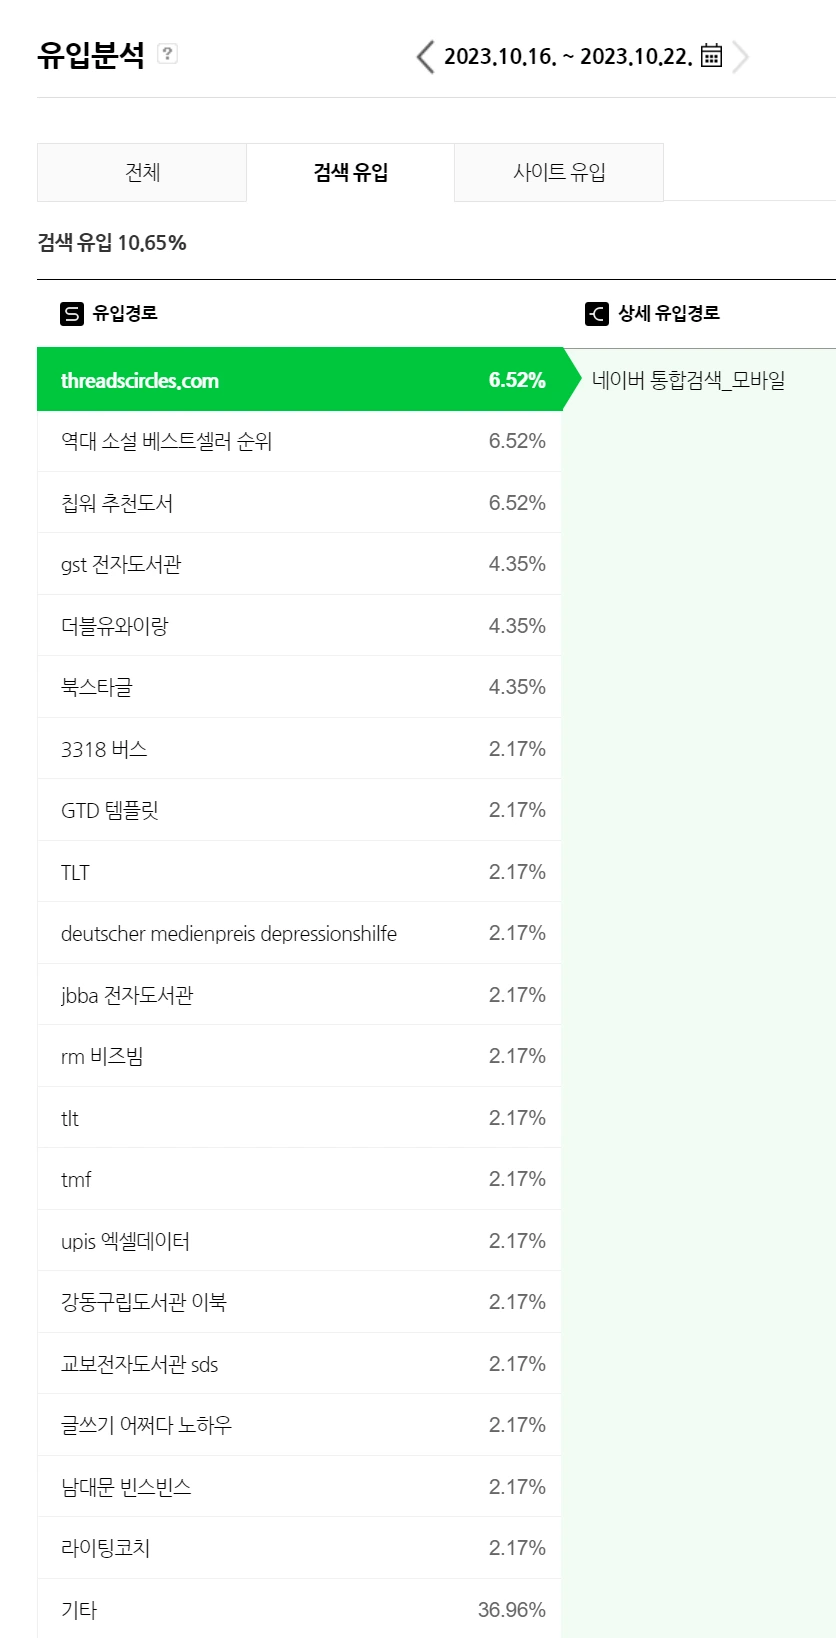This screenshot has width=836, height=1638.
Task: Expand the 기타 row at bottom
Action: 299,1609
